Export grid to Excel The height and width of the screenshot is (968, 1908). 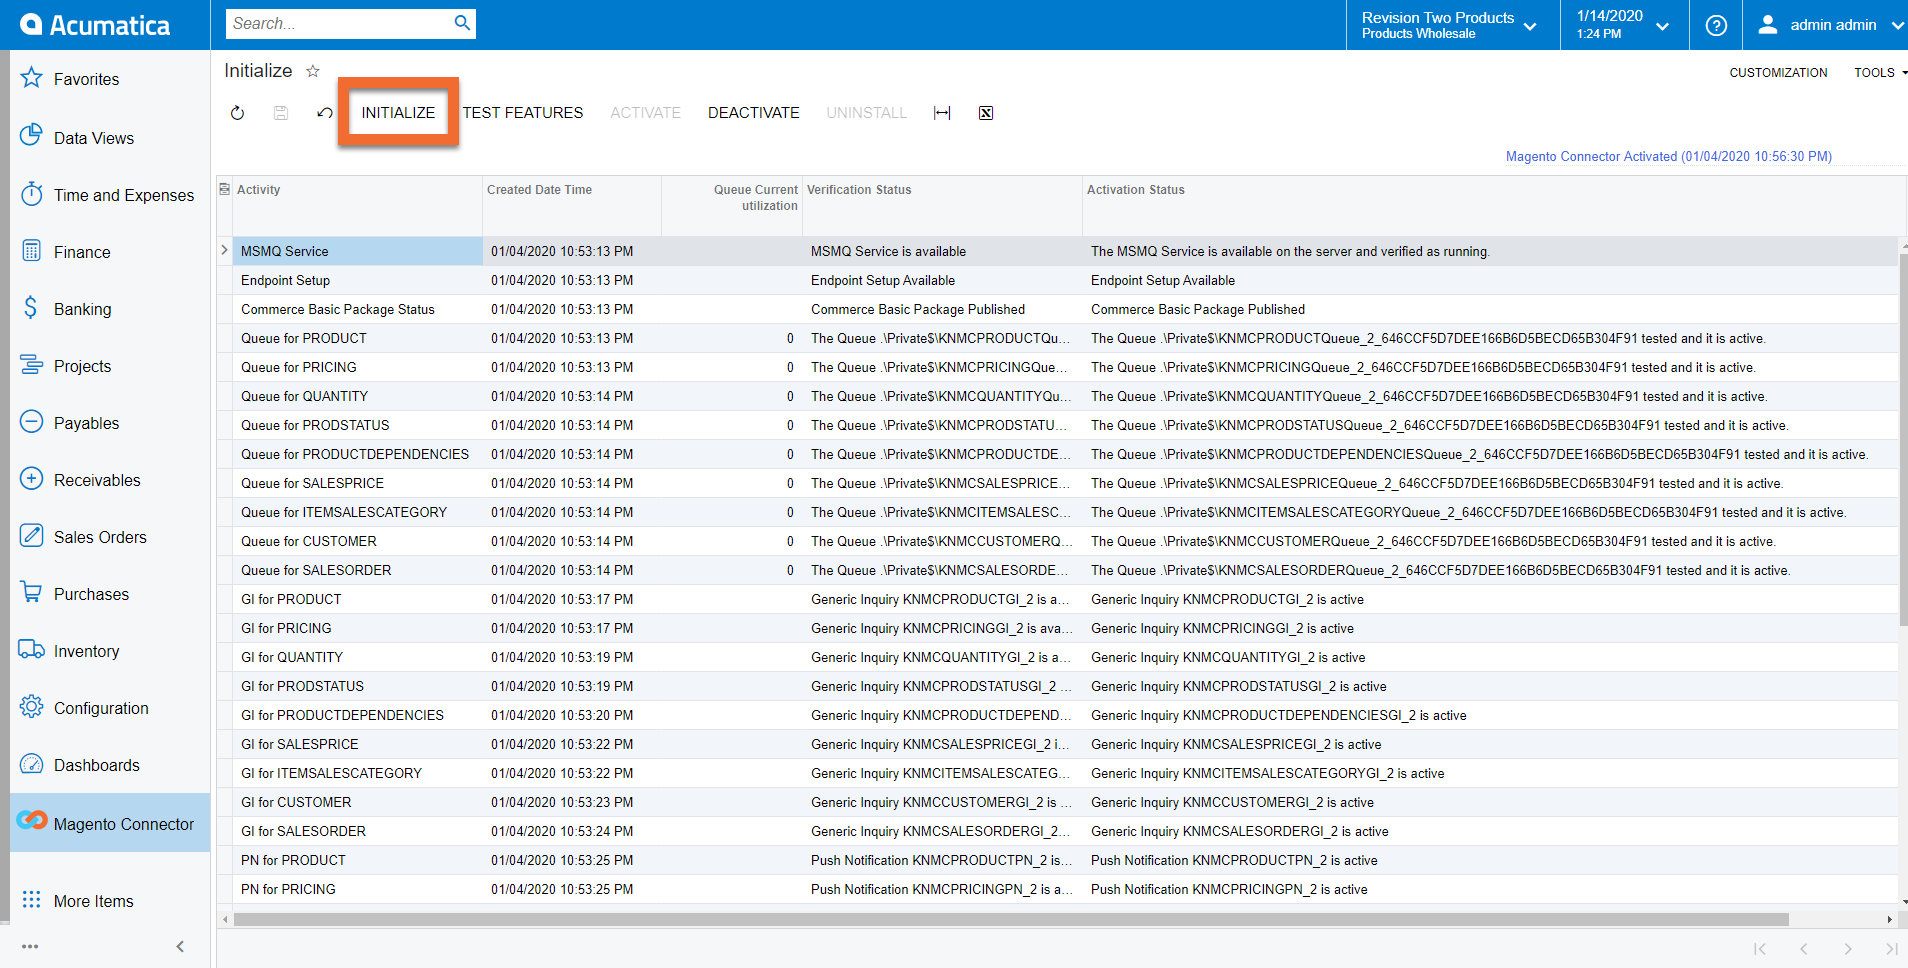pos(986,113)
